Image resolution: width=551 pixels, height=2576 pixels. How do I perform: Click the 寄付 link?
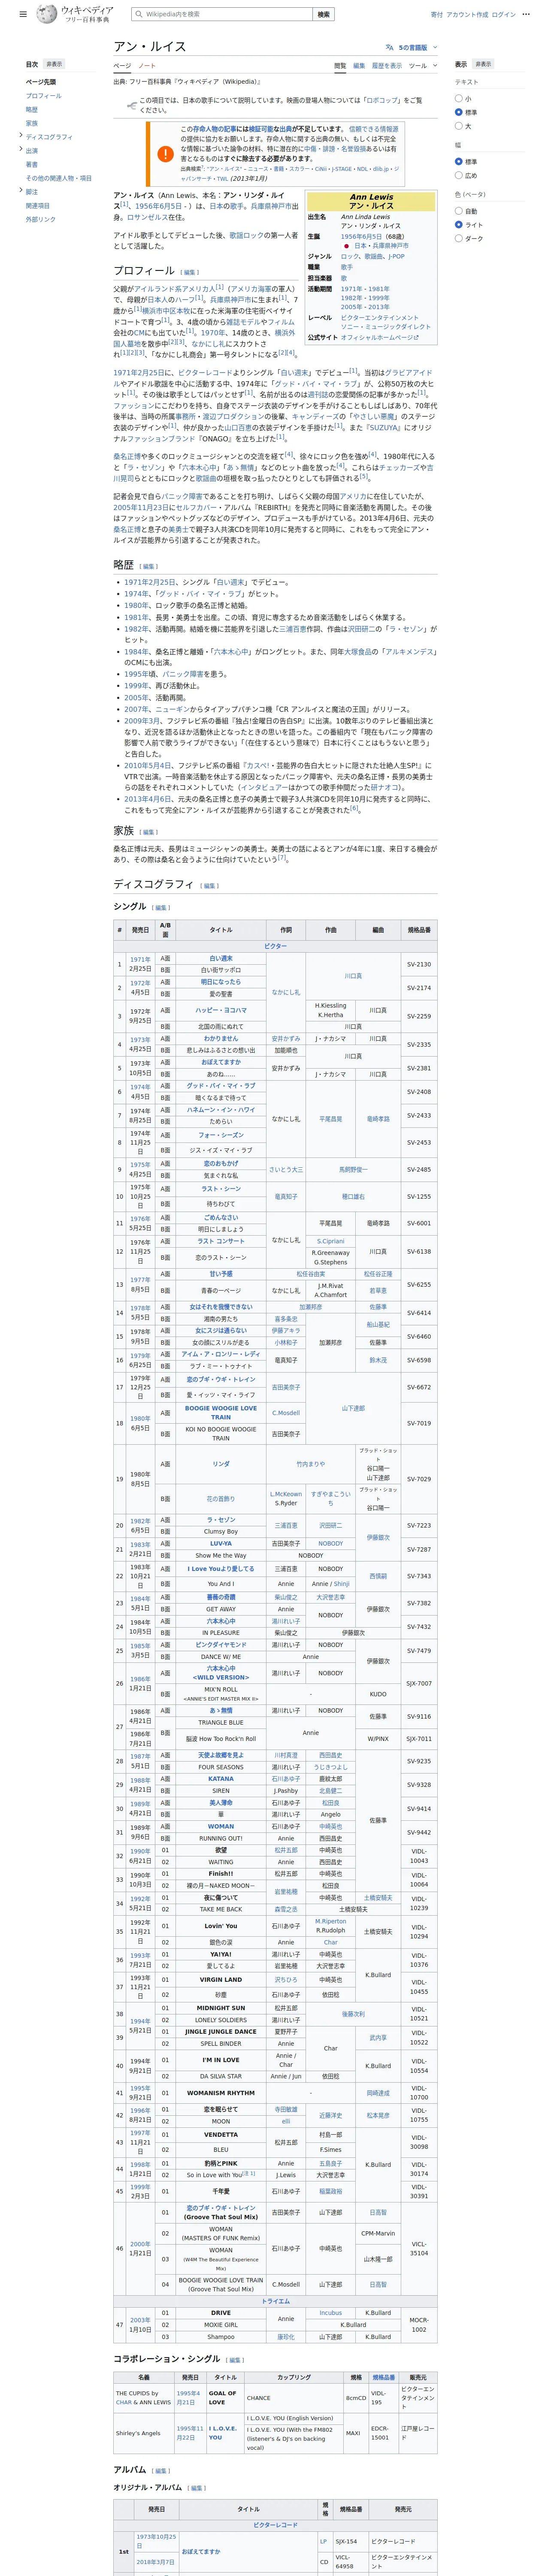pos(437,15)
